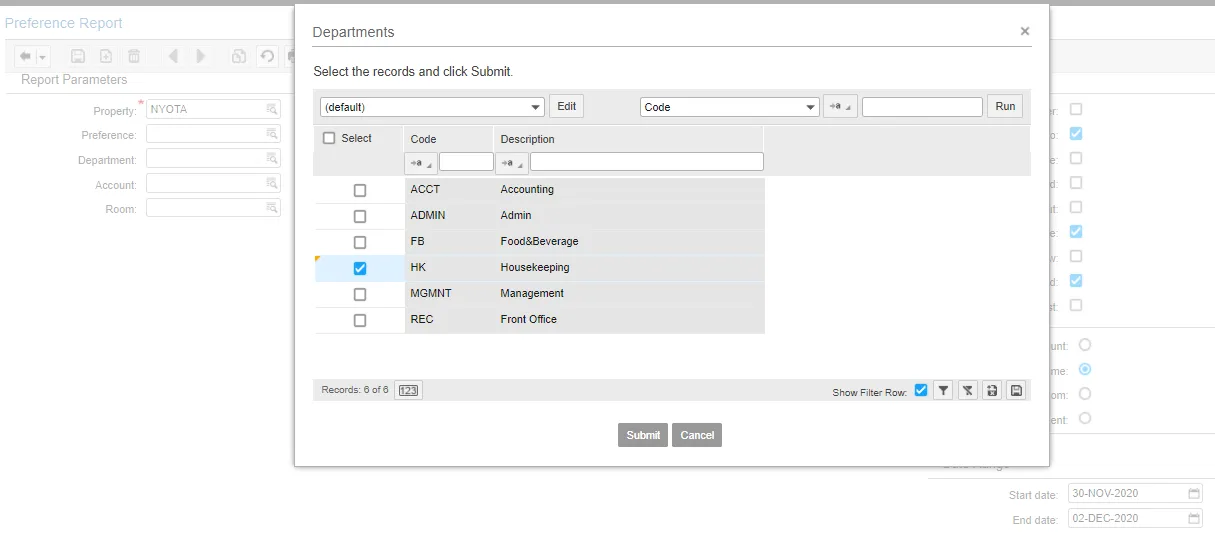1215x538 pixels.
Task: Open dropdown arrow beside the back arrow
Action: click(x=42, y=57)
